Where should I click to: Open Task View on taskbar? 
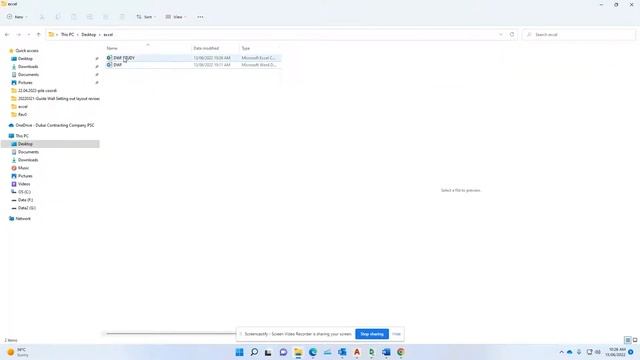point(268,352)
